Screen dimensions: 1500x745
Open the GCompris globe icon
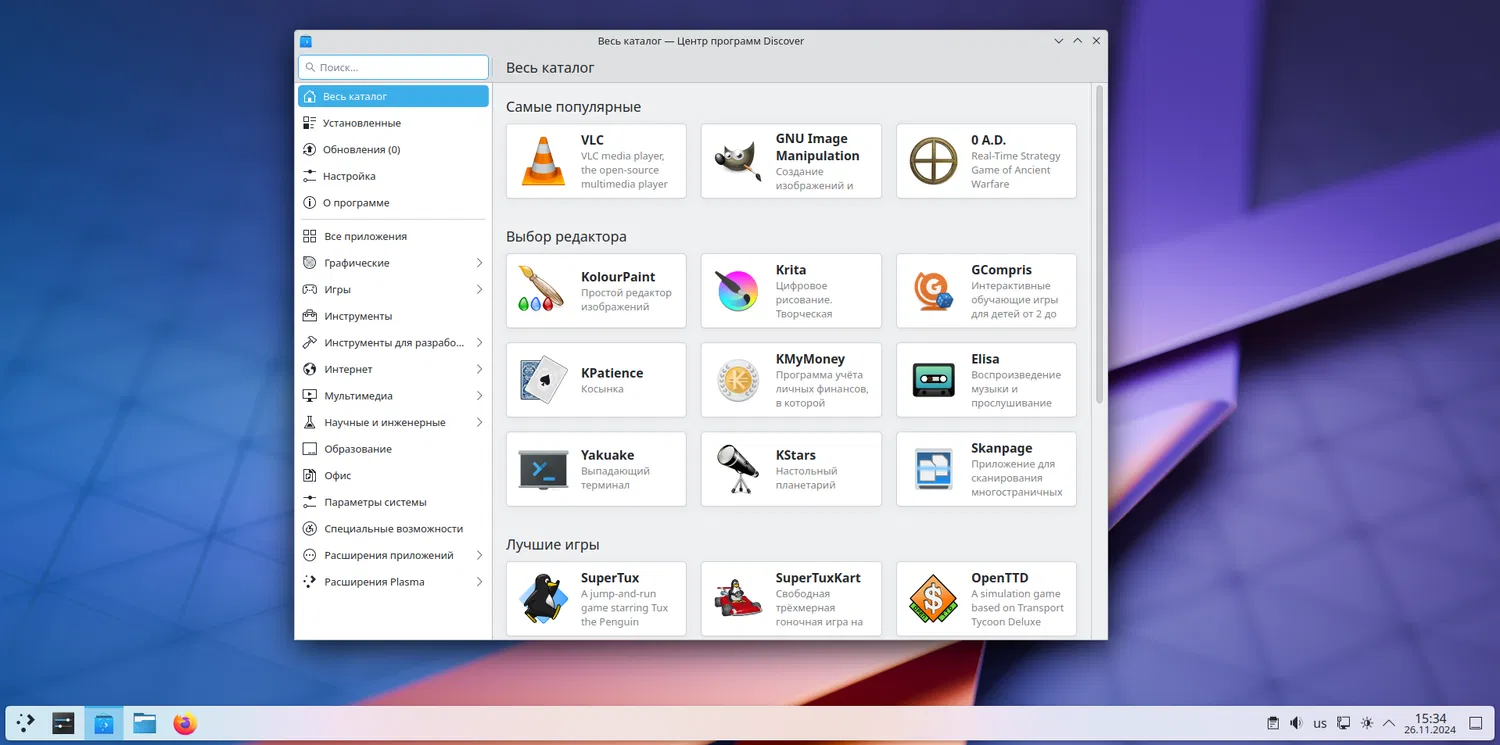click(934, 291)
